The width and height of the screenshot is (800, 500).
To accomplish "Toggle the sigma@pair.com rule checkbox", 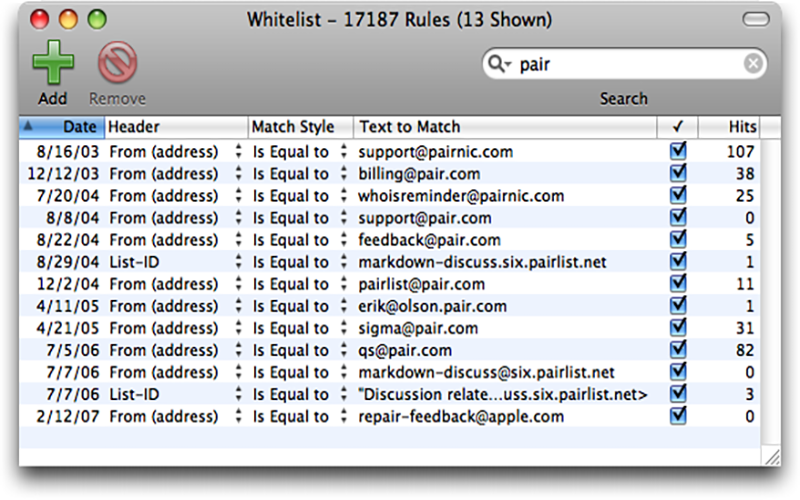I will click(x=678, y=328).
